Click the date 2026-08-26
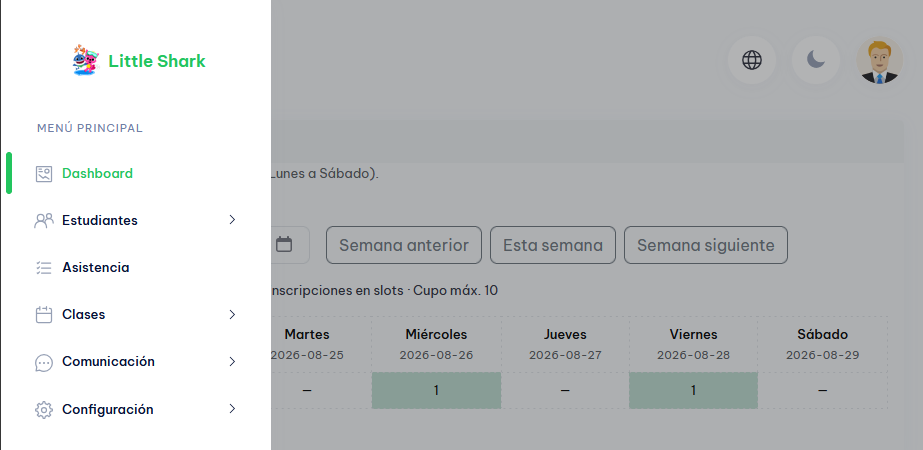The image size is (923, 450). click(x=436, y=355)
